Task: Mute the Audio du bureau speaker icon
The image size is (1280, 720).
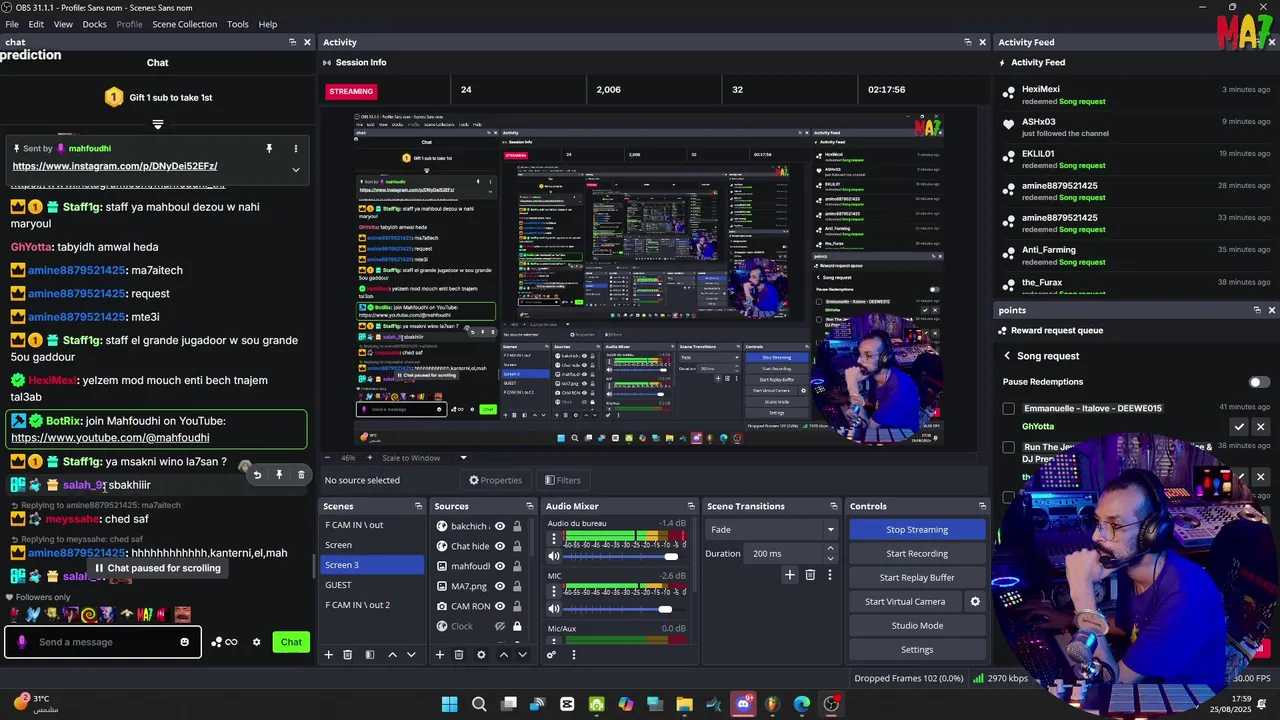Action: [554, 557]
